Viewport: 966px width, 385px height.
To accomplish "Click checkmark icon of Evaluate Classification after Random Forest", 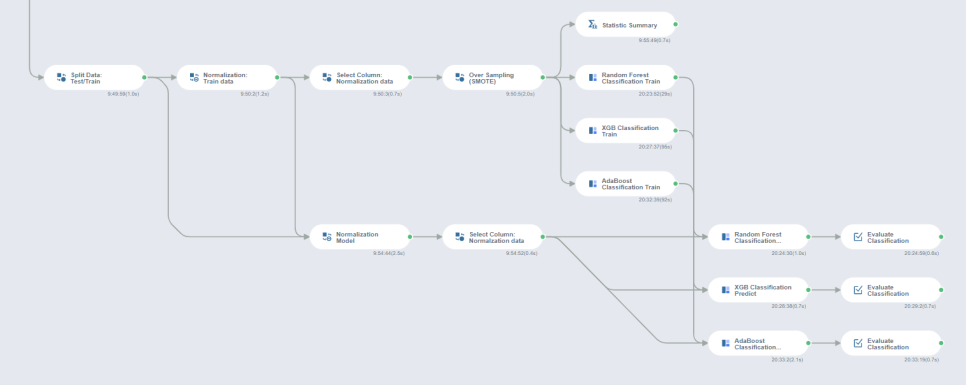I will pyautogui.click(x=858, y=237).
